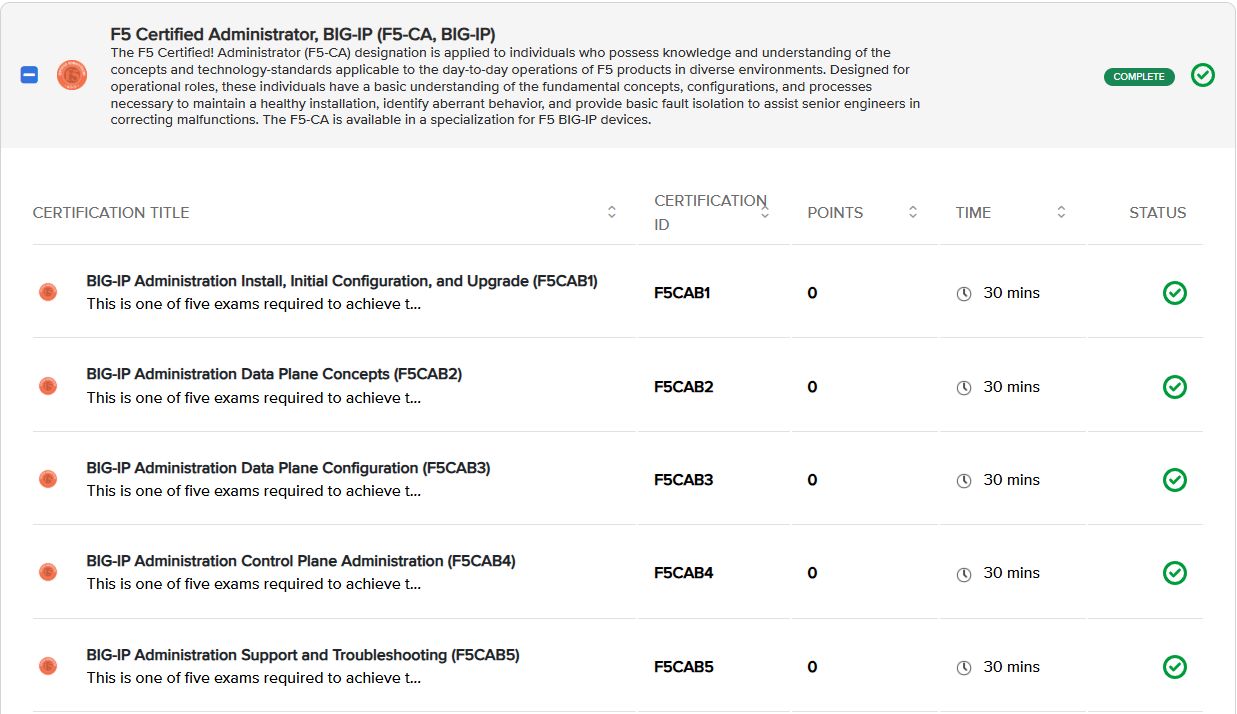1237x714 pixels.
Task: Collapse the F5 Certified Administrator section
Action: click(29, 75)
